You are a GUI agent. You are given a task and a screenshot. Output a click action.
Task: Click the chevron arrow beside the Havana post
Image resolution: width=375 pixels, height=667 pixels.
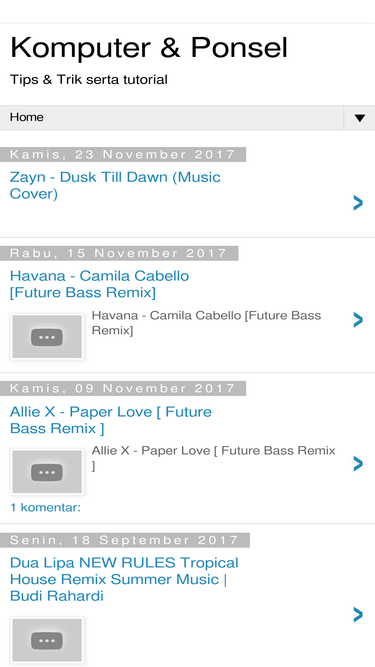tap(358, 320)
